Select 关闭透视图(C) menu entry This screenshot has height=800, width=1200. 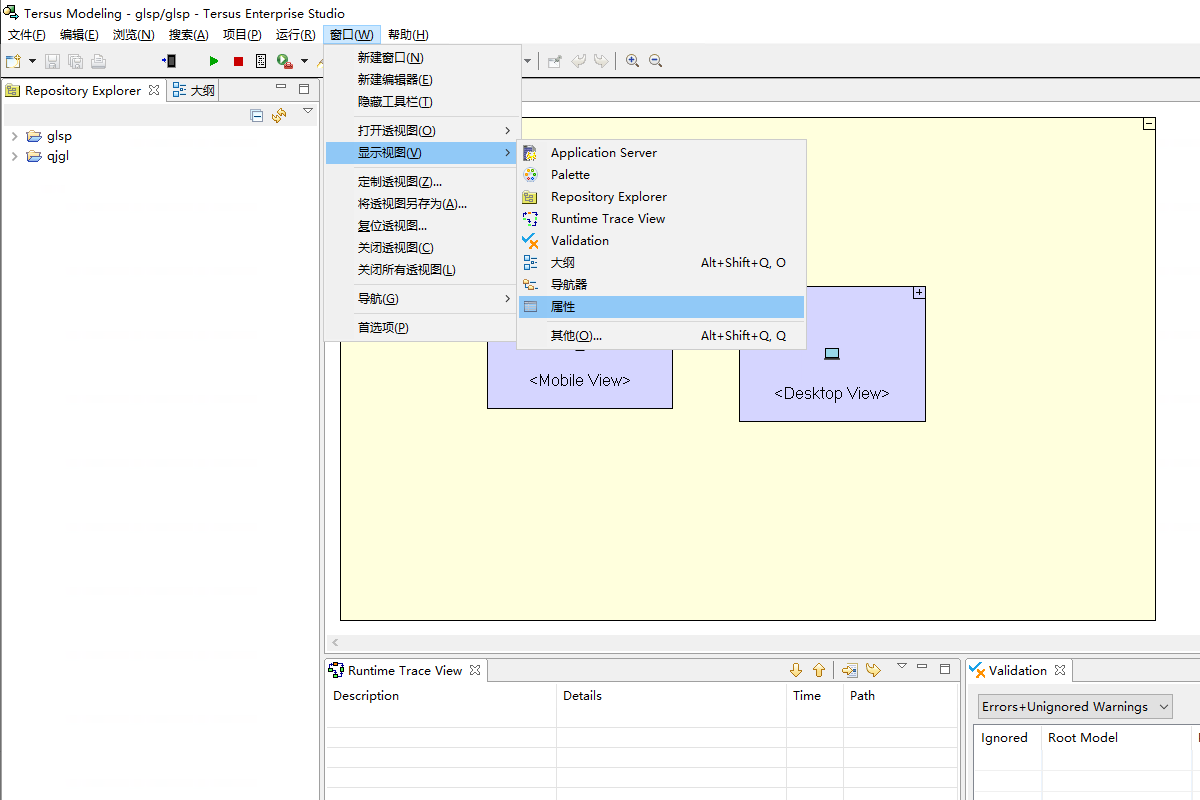(x=422, y=248)
